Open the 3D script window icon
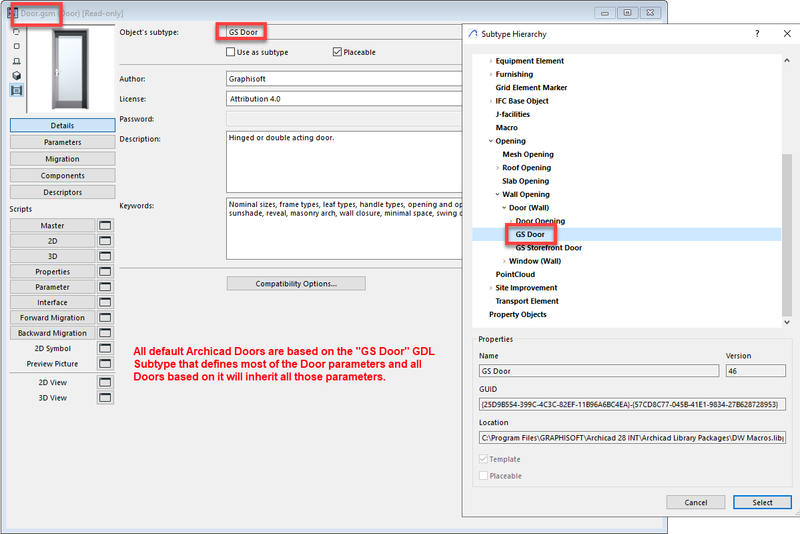Image resolution: width=800 pixels, height=534 pixels. (105, 256)
